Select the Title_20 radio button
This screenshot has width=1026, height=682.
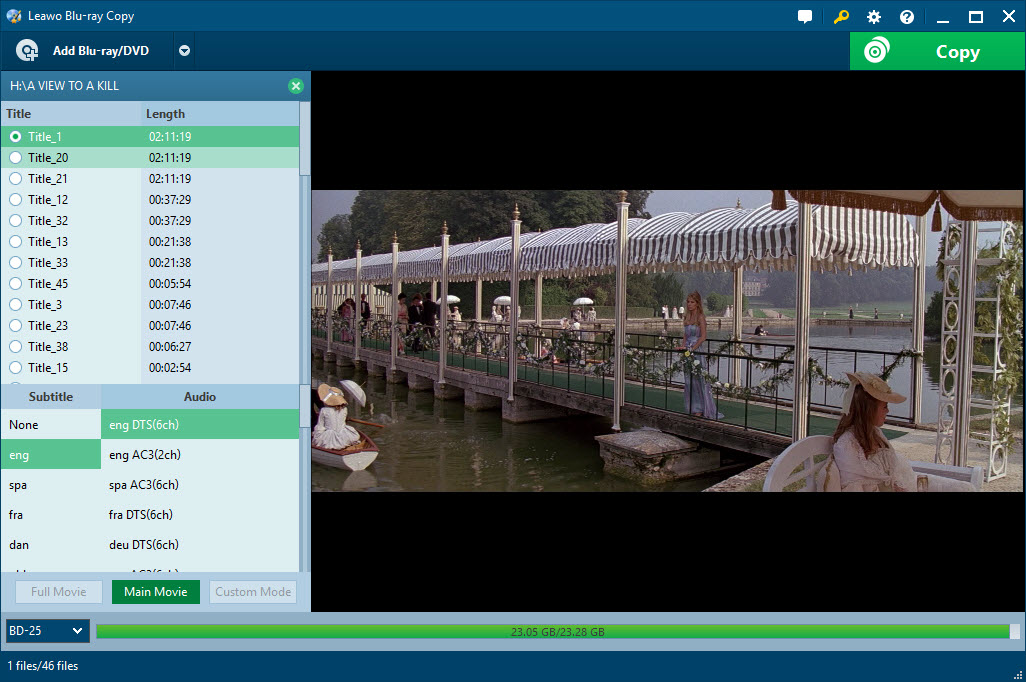coord(16,157)
